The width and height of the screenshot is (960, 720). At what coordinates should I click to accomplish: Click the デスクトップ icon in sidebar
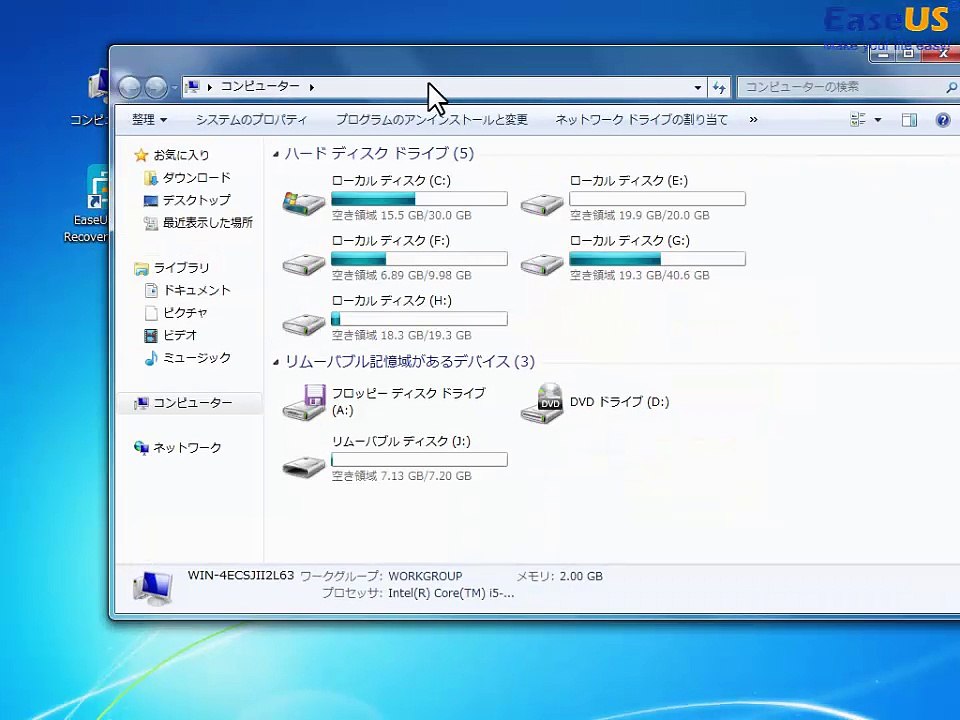[x=151, y=200]
